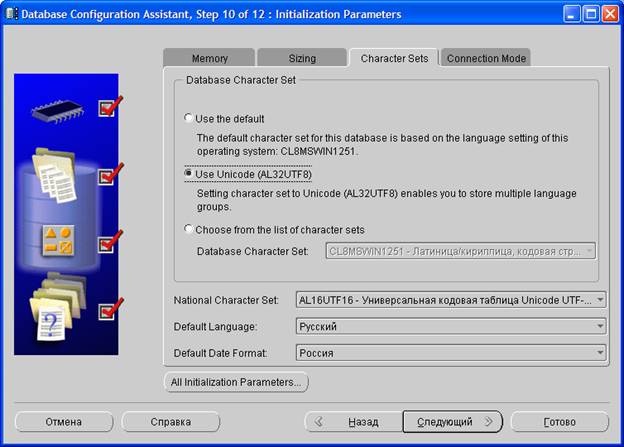Click All Initialization Parameters button
The height and width of the screenshot is (447, 624).
[236, 382]
